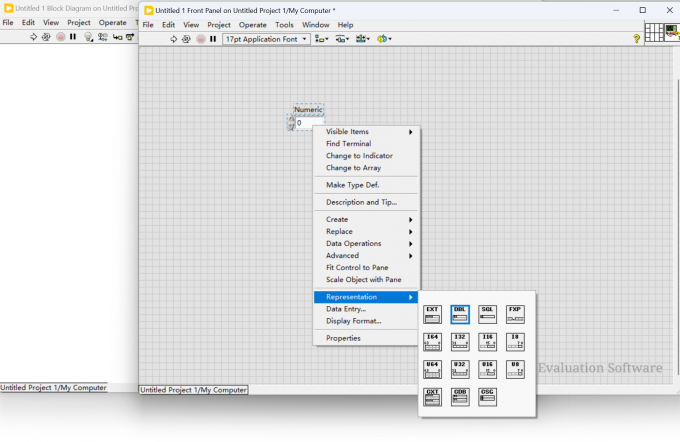
Task: Click Step Over in Block Diagram toolbar
Action: point(130,37)
